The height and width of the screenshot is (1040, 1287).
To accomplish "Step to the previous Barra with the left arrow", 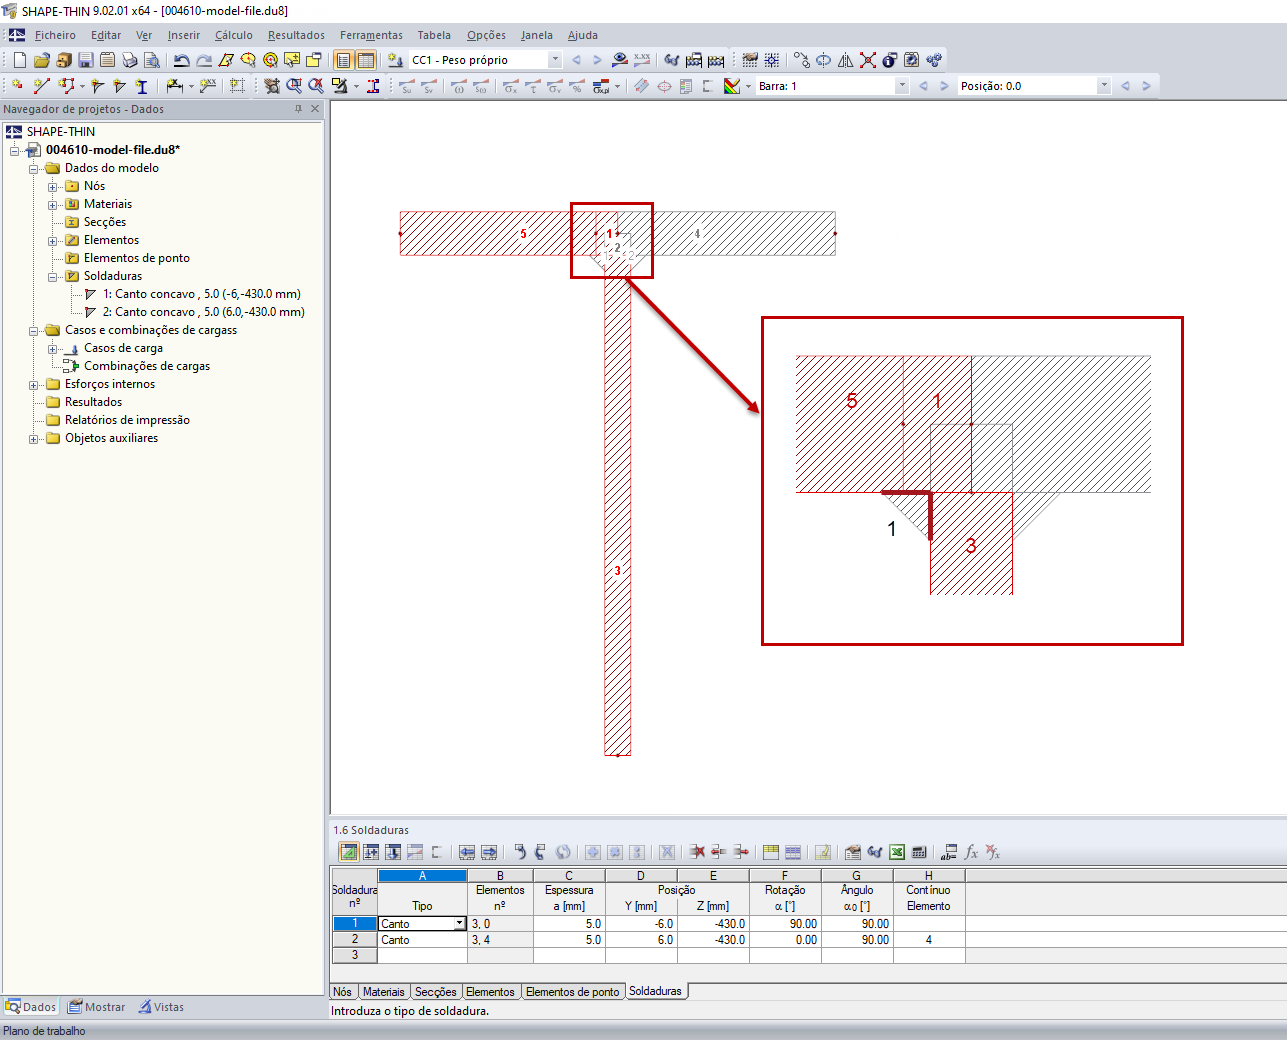I will 923,86.
